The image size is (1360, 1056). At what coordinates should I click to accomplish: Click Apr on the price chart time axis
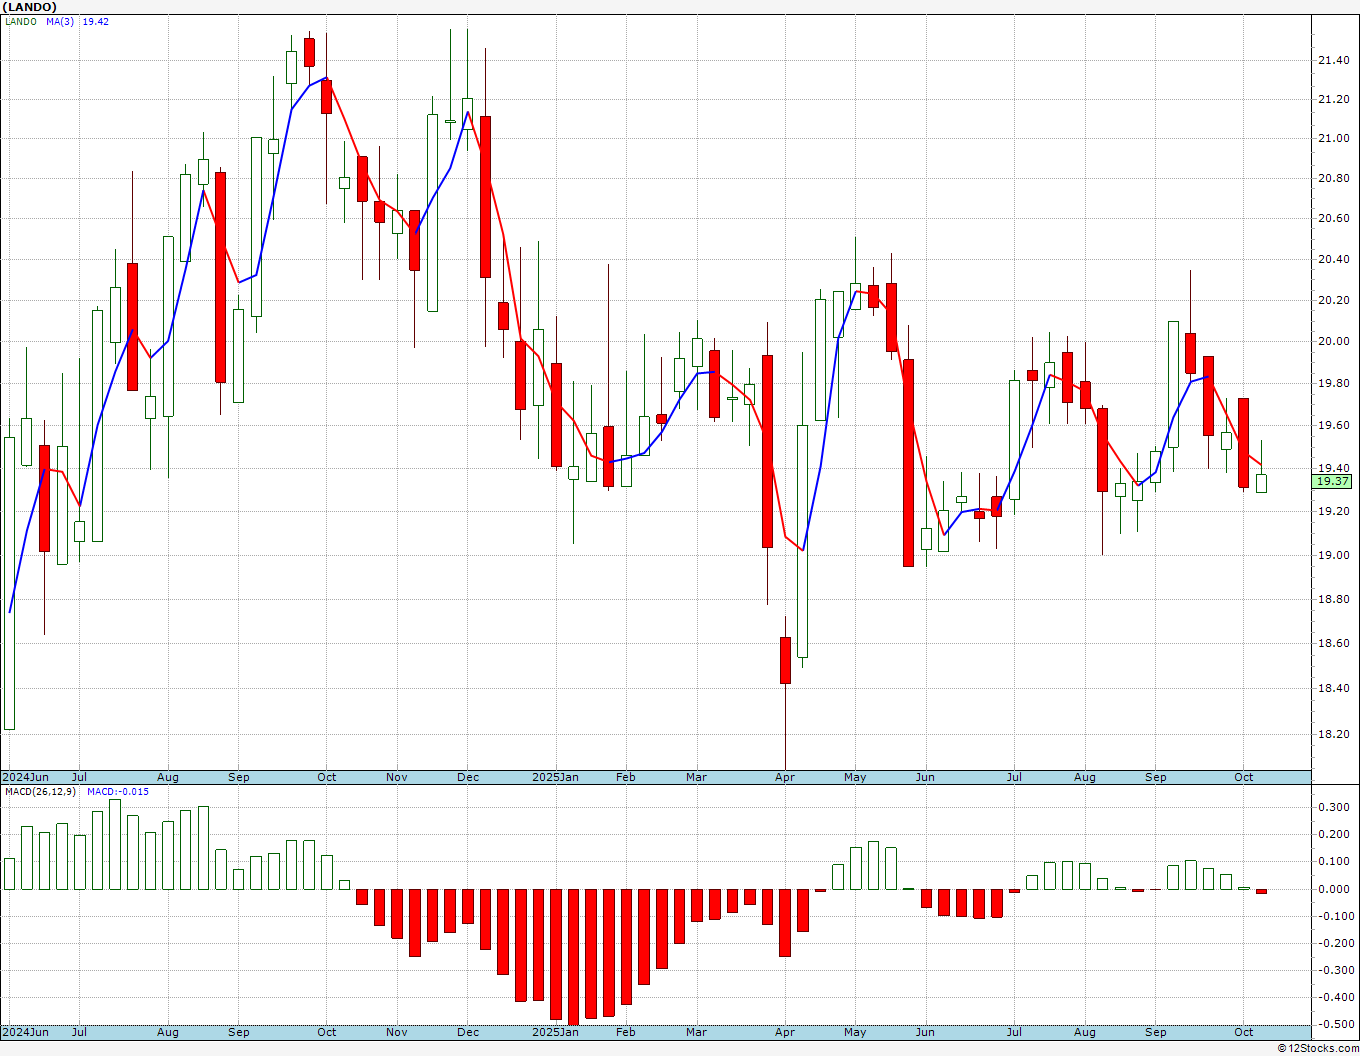(x=785, y=777)
